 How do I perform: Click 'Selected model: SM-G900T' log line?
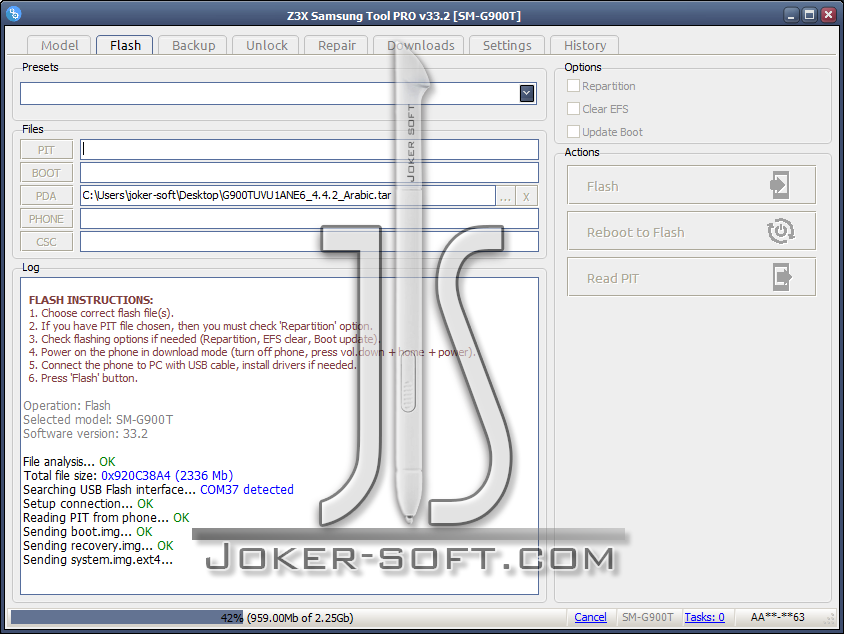click(x=98, y=420)
